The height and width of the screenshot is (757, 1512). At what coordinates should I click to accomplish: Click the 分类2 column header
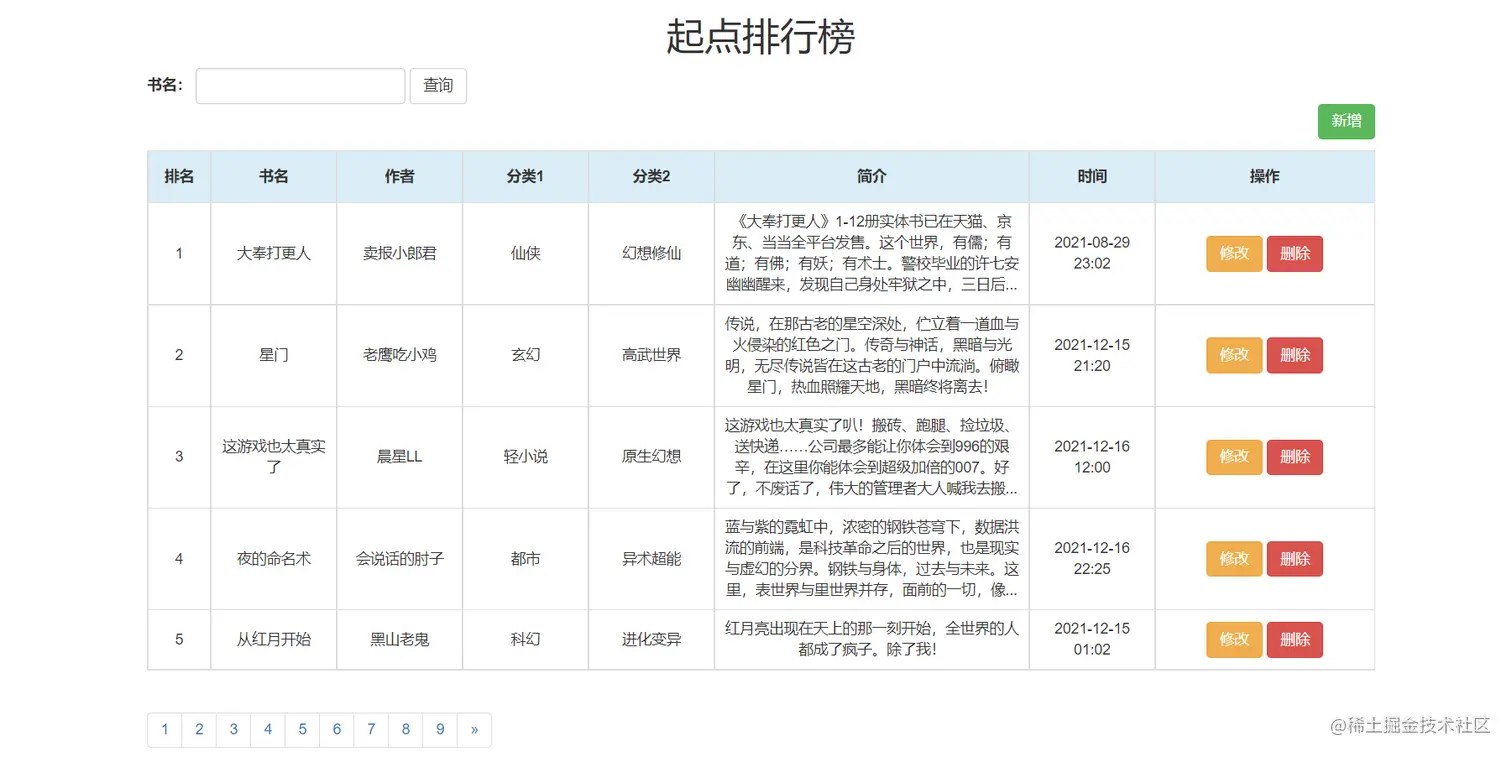652,177
